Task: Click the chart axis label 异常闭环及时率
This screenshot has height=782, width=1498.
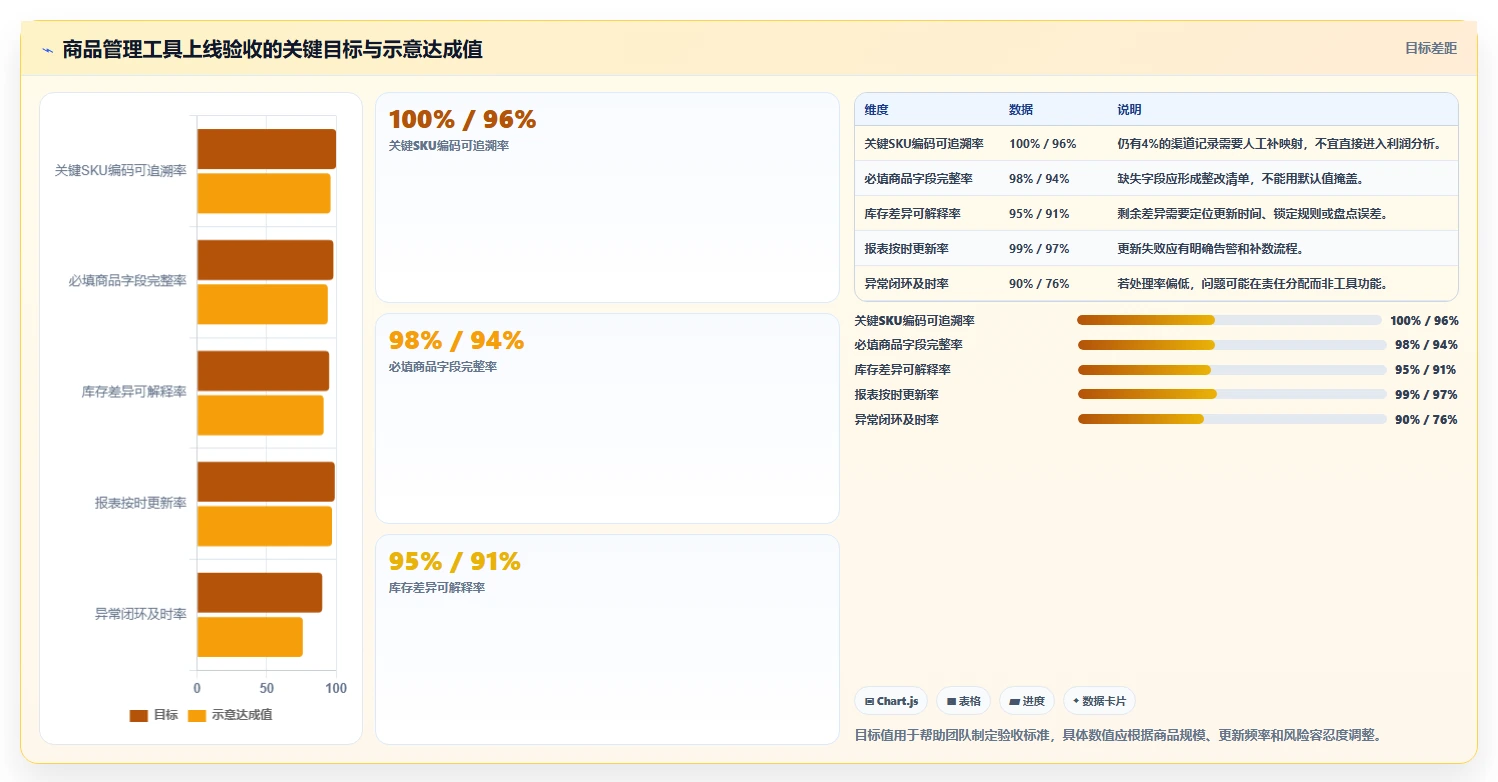Action: 141,614
